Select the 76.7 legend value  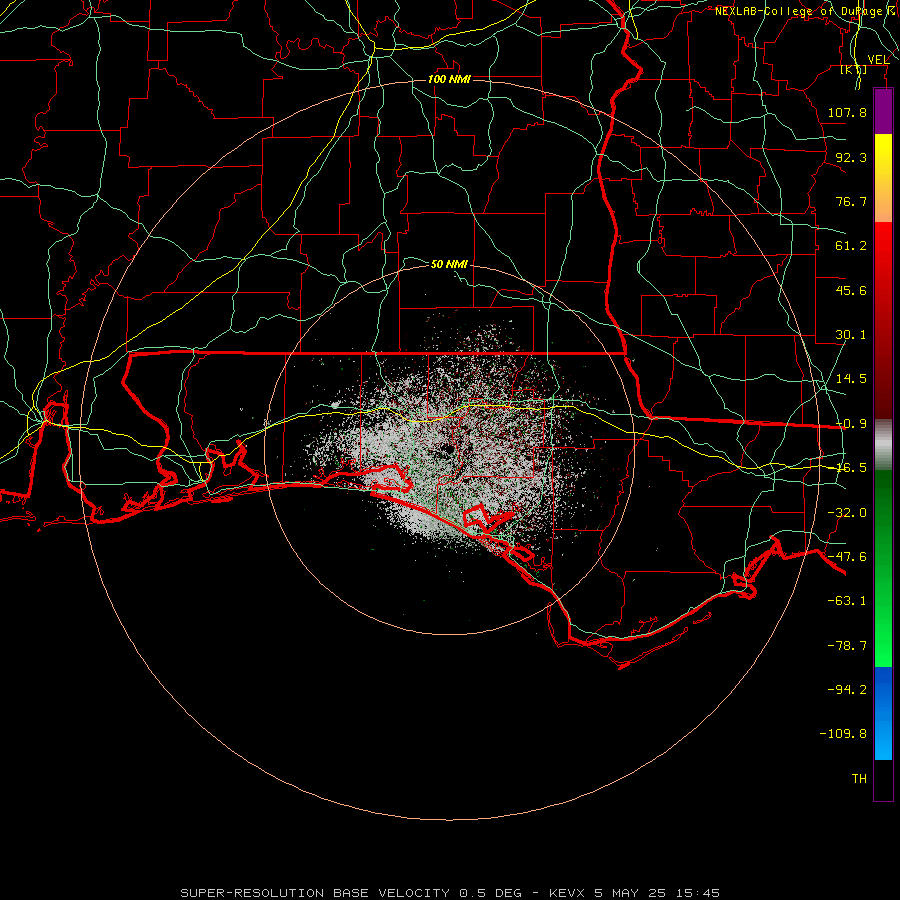[851, 201]
